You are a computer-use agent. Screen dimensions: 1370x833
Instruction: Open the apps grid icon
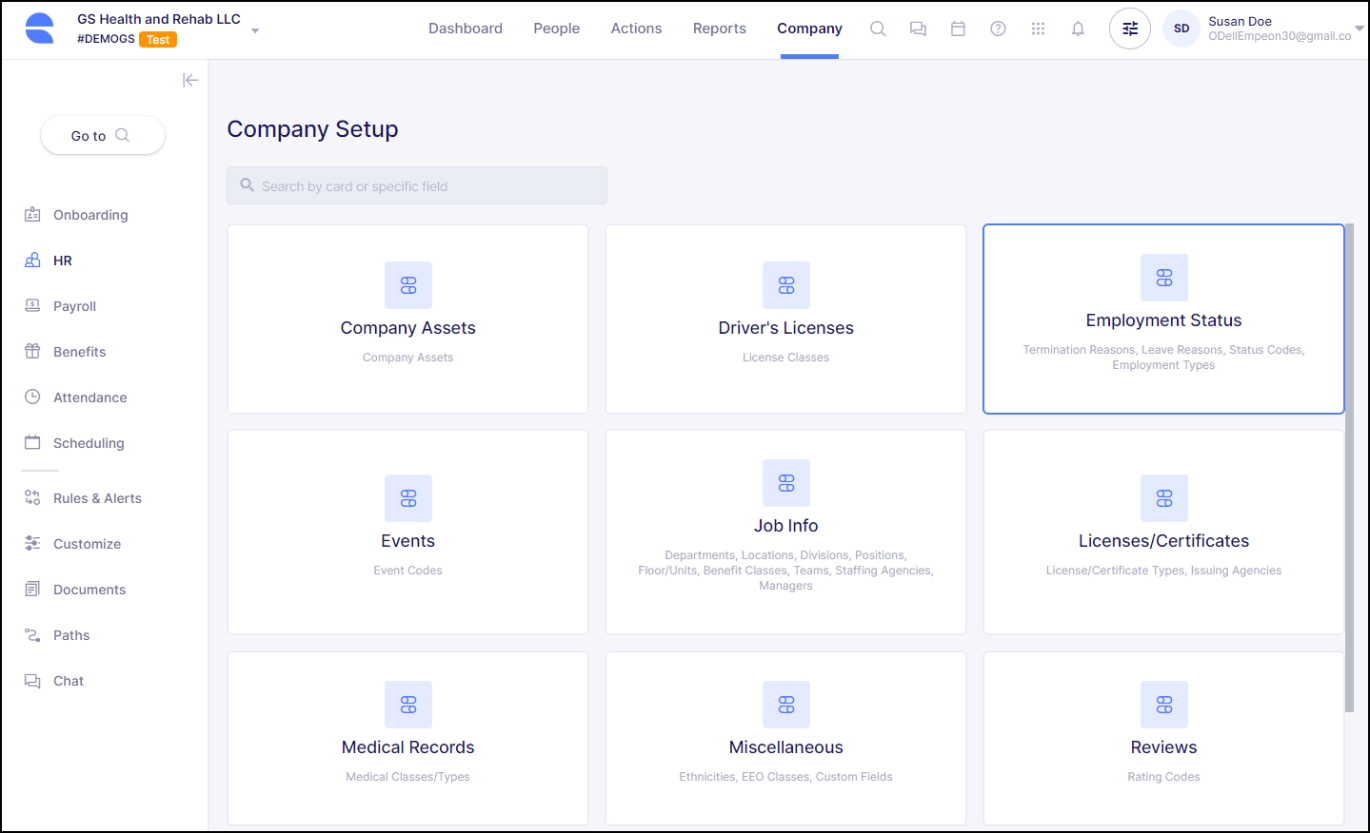pyautogui.click(x=1038, y=29)
